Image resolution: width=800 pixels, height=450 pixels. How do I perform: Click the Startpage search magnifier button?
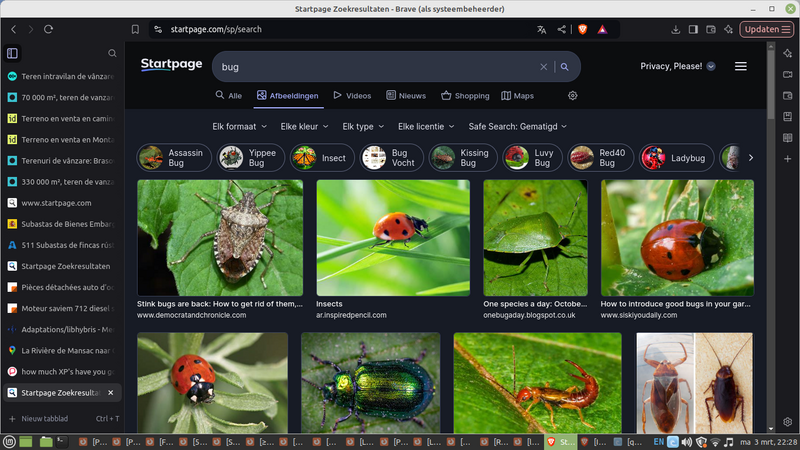(565, 67)
